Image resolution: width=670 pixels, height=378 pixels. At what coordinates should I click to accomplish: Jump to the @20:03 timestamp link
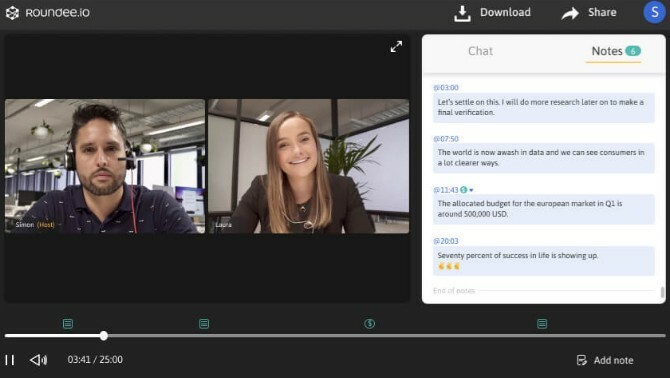[x=446, y=241]
